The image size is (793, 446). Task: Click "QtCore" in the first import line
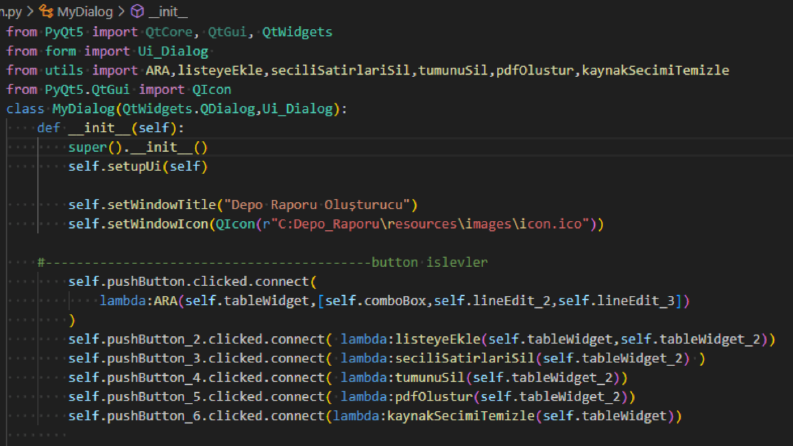click(x=169, y=32)
